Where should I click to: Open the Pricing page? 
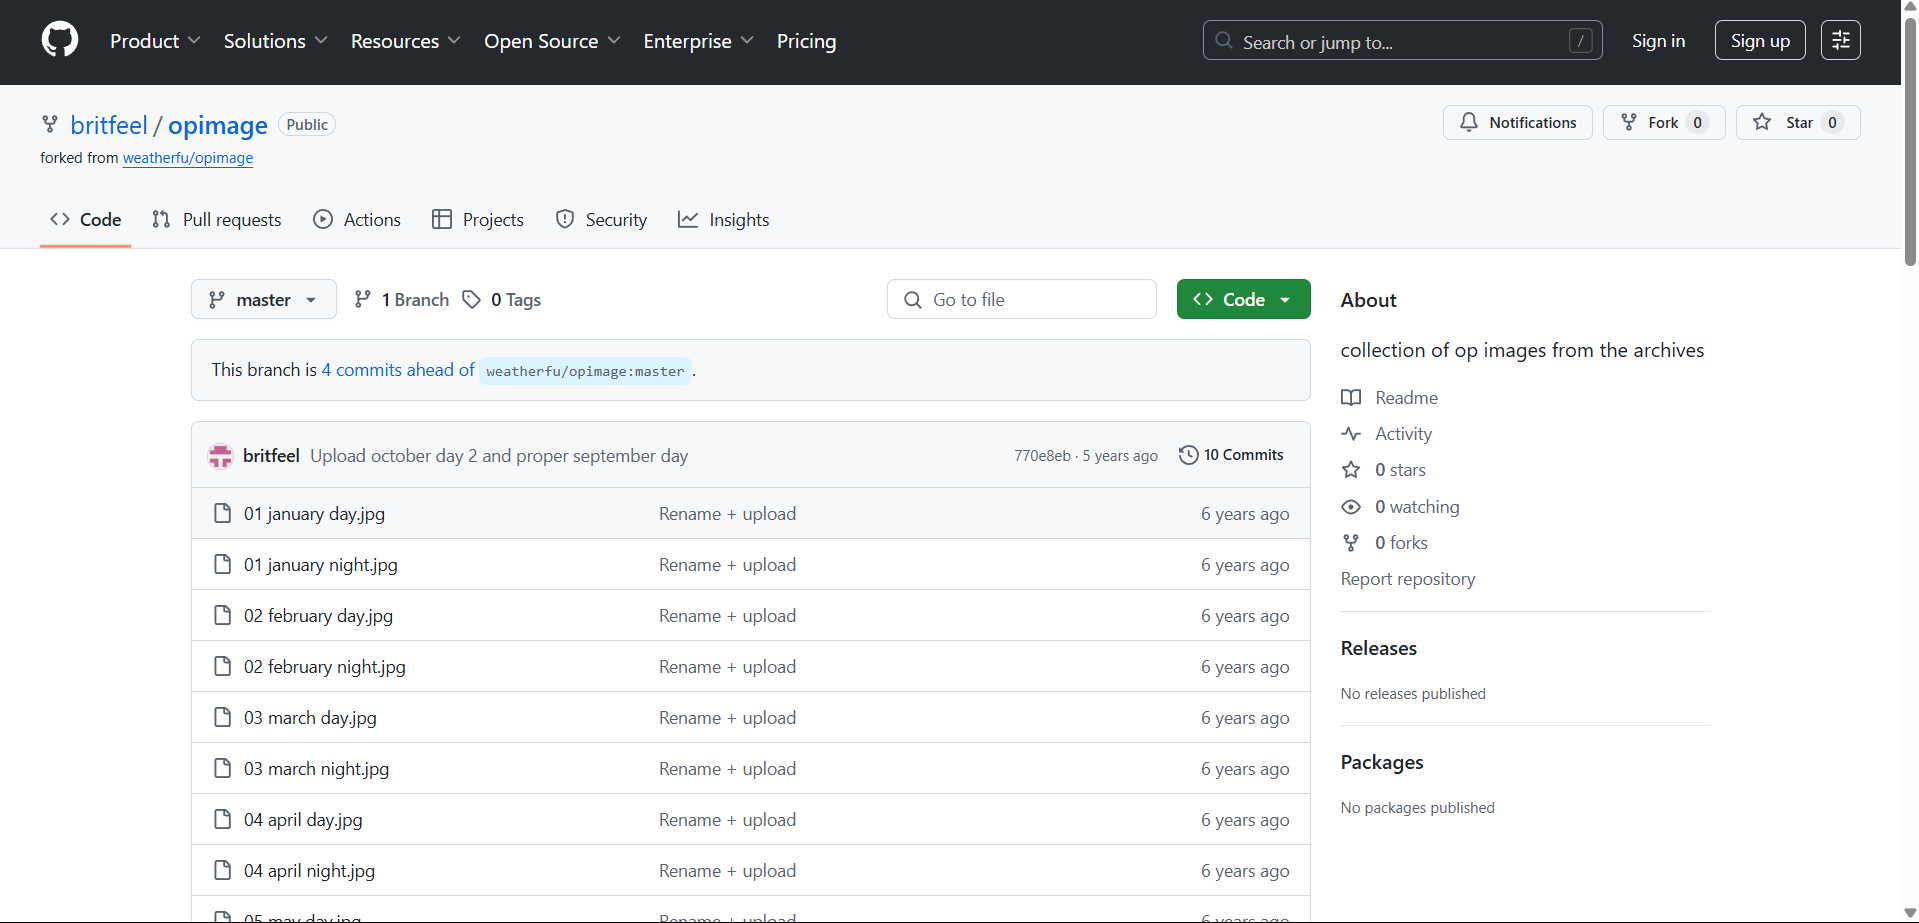(x=806, y=41)
